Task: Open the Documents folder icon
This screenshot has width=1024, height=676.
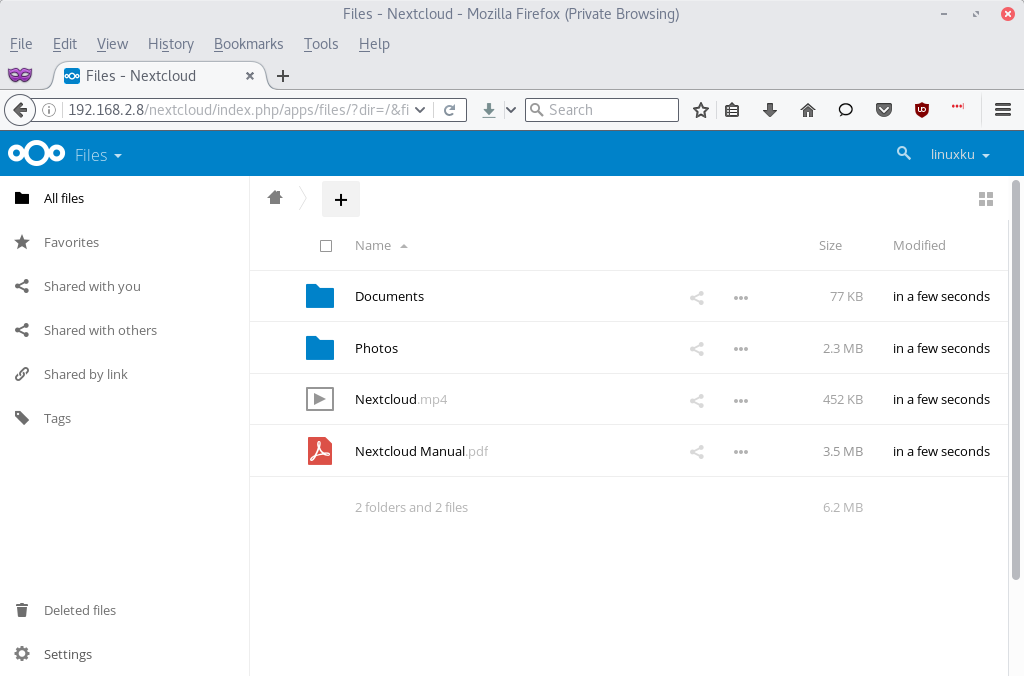Action: pos(320,296)
